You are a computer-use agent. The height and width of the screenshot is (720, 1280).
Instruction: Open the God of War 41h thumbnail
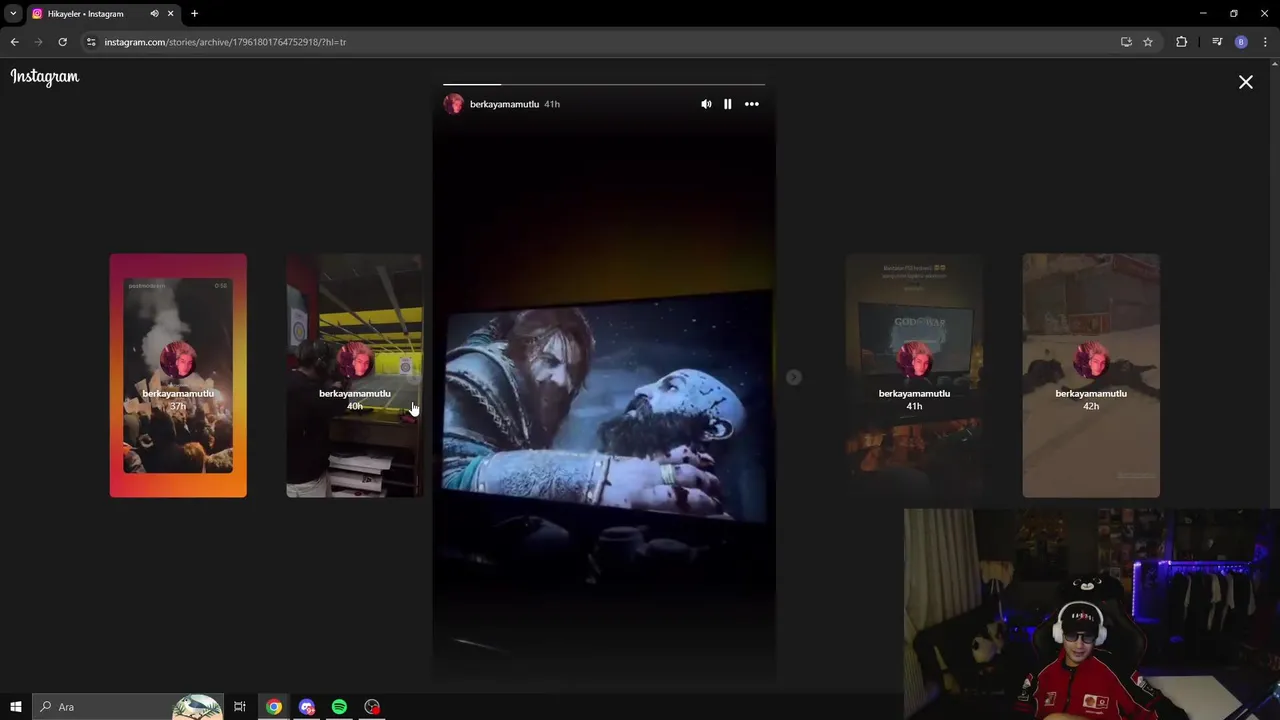click(x=914, y=375)
